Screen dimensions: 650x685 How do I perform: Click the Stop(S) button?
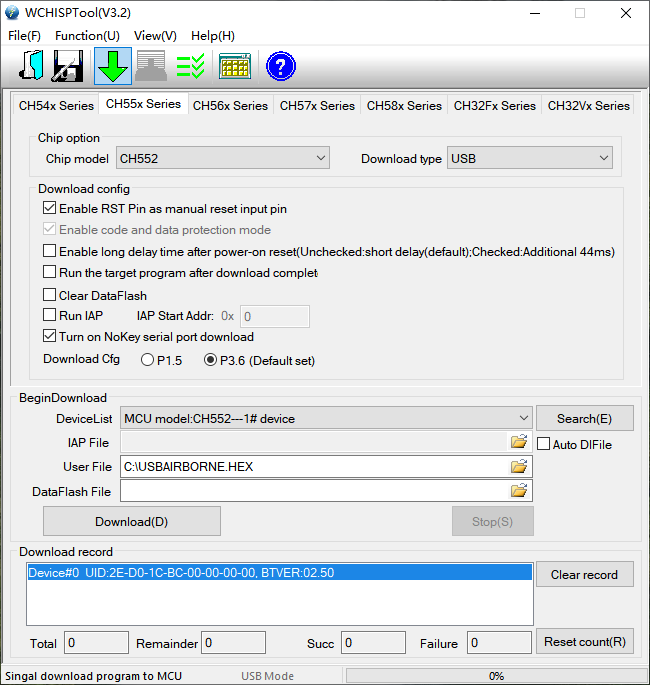[492, 521]
